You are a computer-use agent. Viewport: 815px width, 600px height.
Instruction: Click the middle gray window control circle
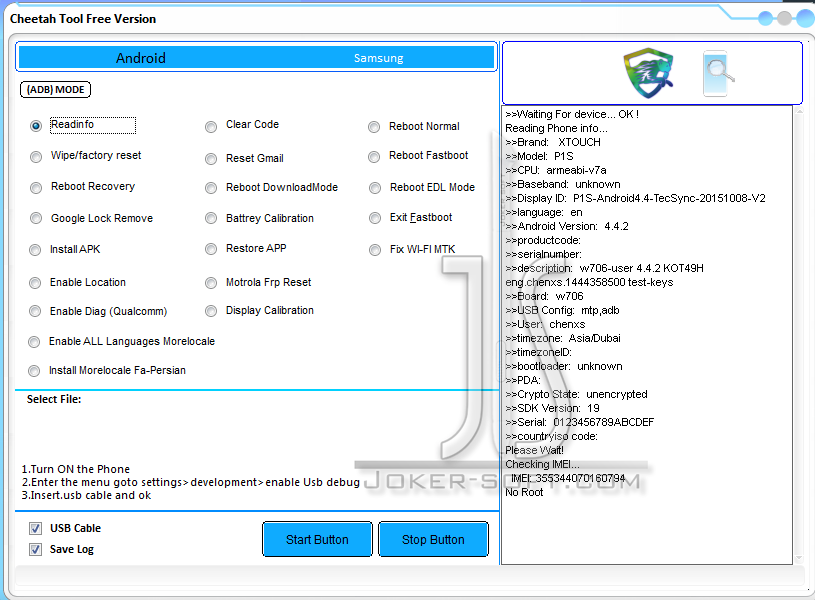[x=785, y=18]
